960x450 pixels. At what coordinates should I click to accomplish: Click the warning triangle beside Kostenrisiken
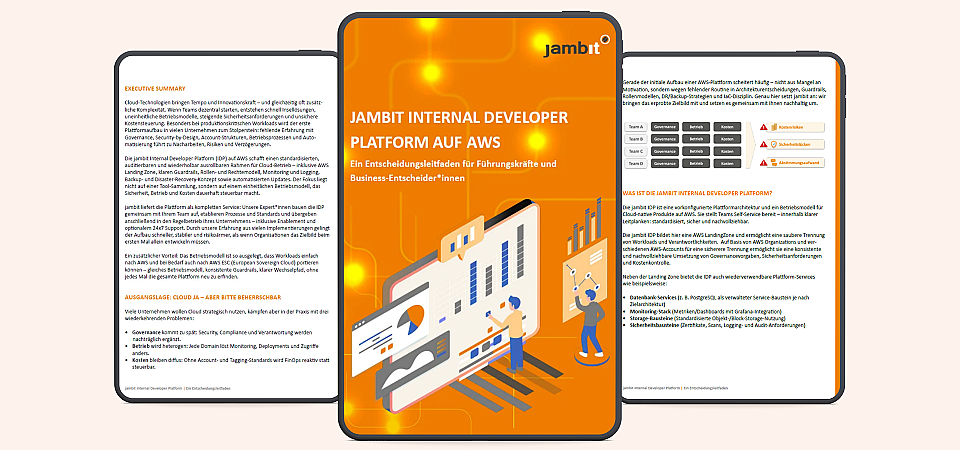763,127
